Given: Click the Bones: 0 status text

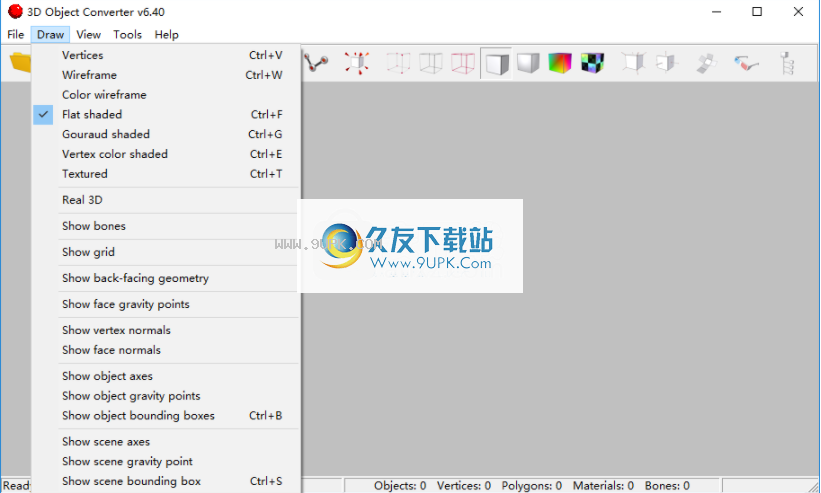Looking at the screenshot, I should pyautogui.click(x=667, y=486).
